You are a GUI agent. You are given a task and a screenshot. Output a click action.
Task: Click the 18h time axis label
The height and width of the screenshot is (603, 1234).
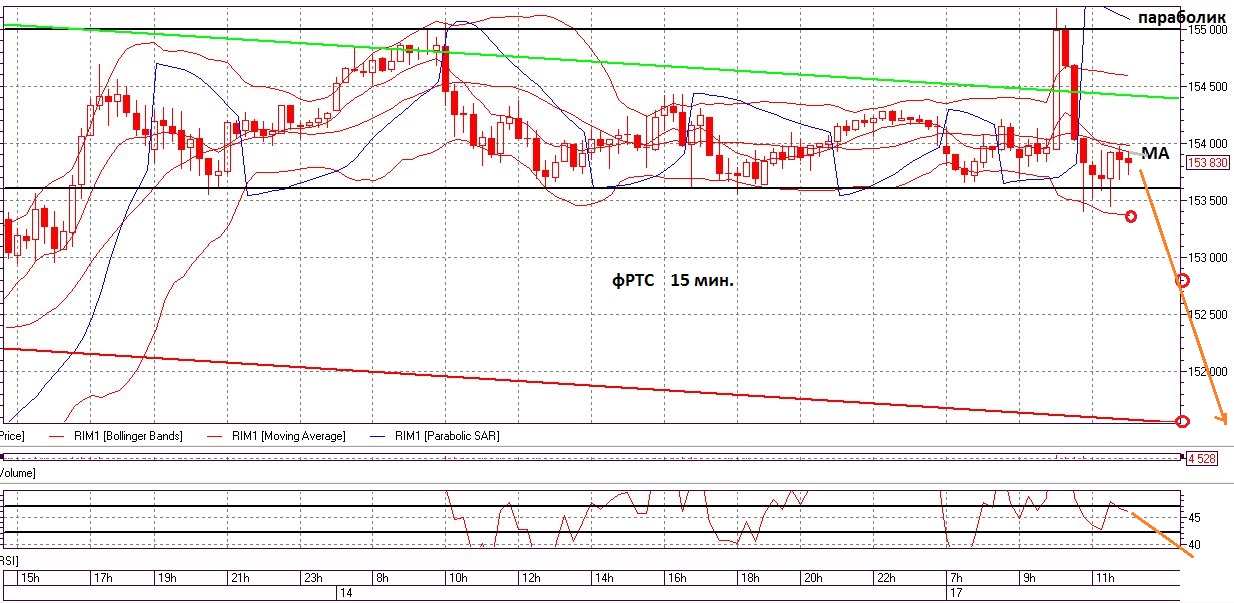[751, 579]
